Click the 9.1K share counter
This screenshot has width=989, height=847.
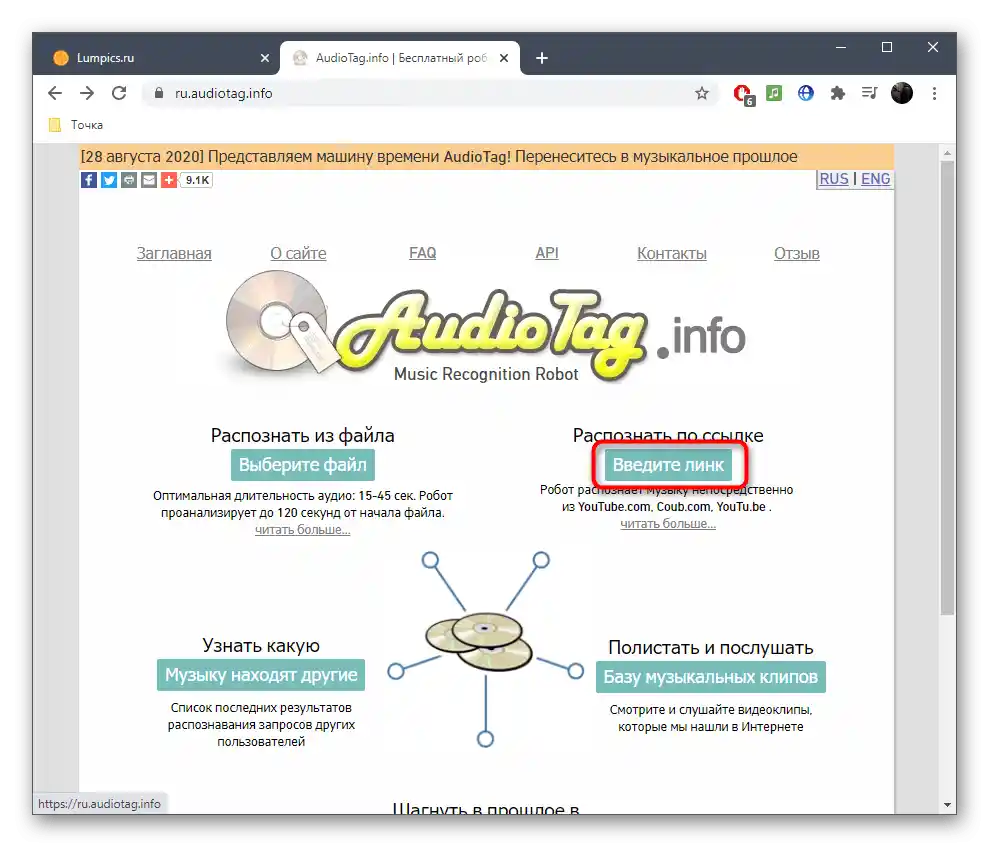coord(197,180)
